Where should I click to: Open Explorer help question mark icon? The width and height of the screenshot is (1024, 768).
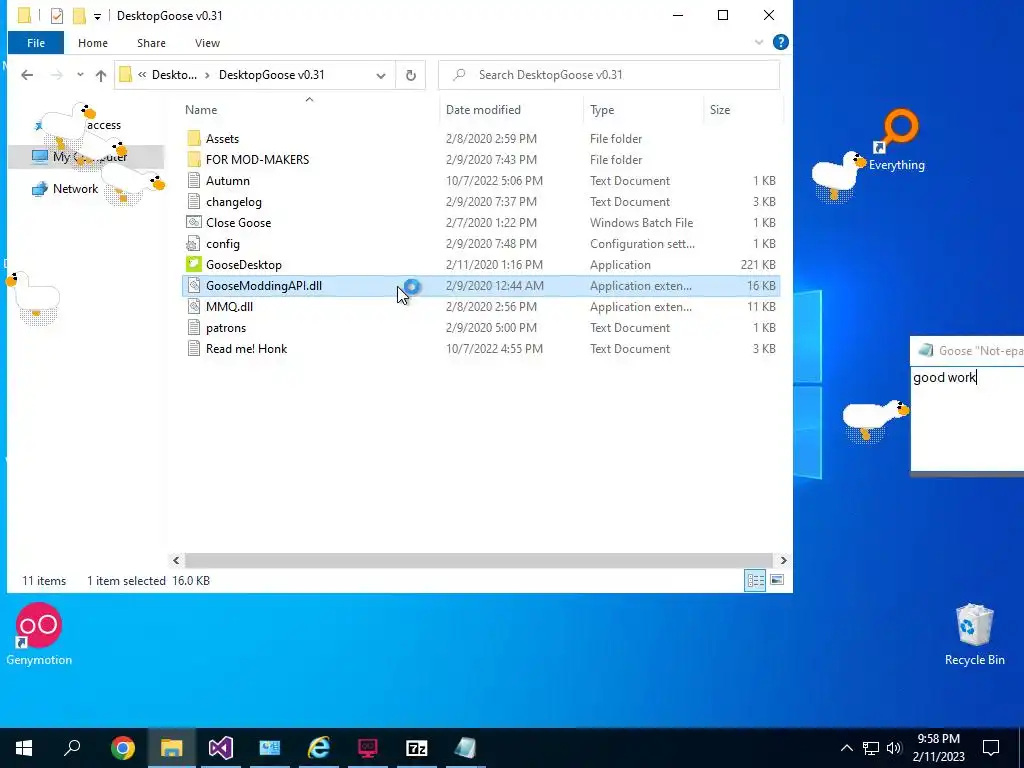point(780,42)
